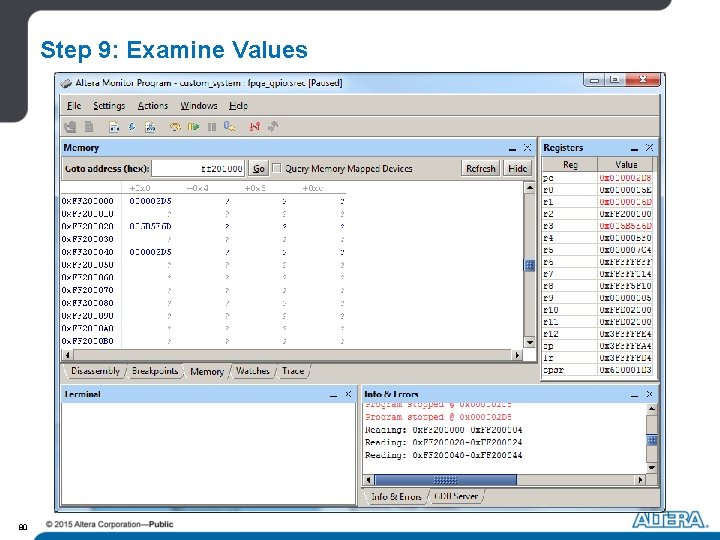Click Memory panel scroll down arrow

click(529, 343)
